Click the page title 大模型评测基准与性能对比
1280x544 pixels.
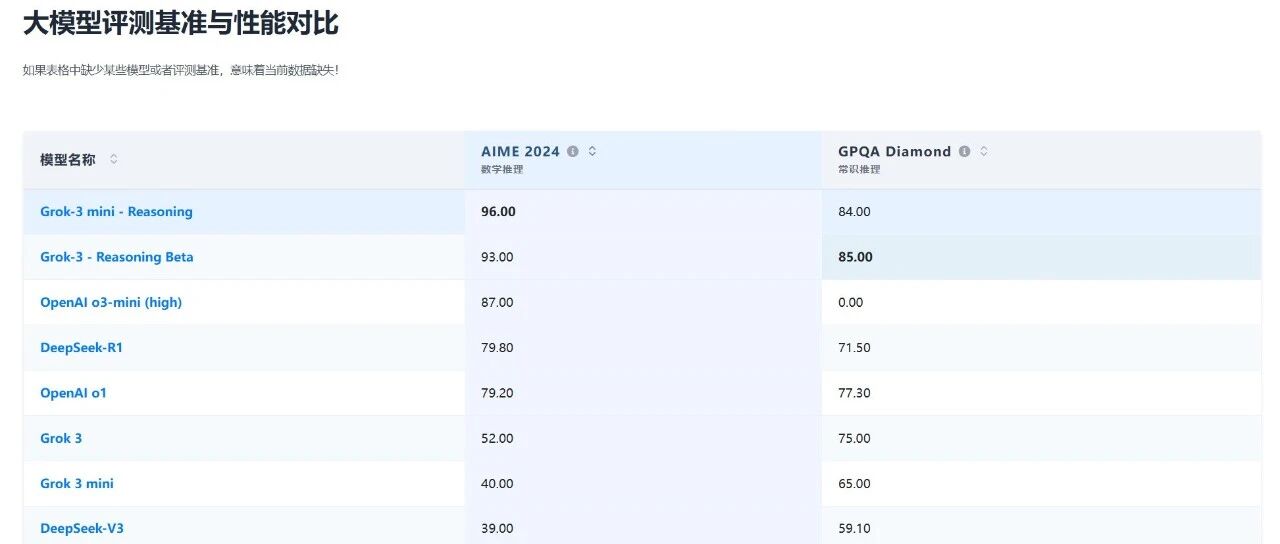[181, 23]
